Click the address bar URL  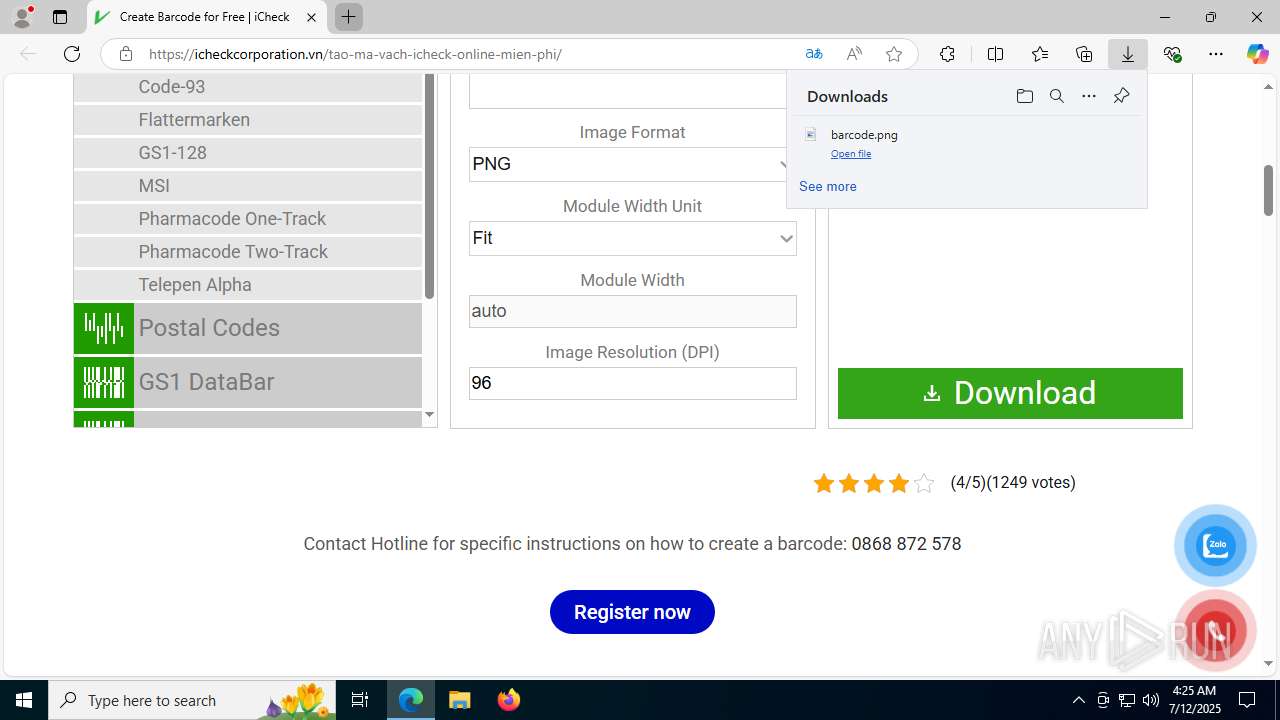pyautogui.click(x=355, y=54)
